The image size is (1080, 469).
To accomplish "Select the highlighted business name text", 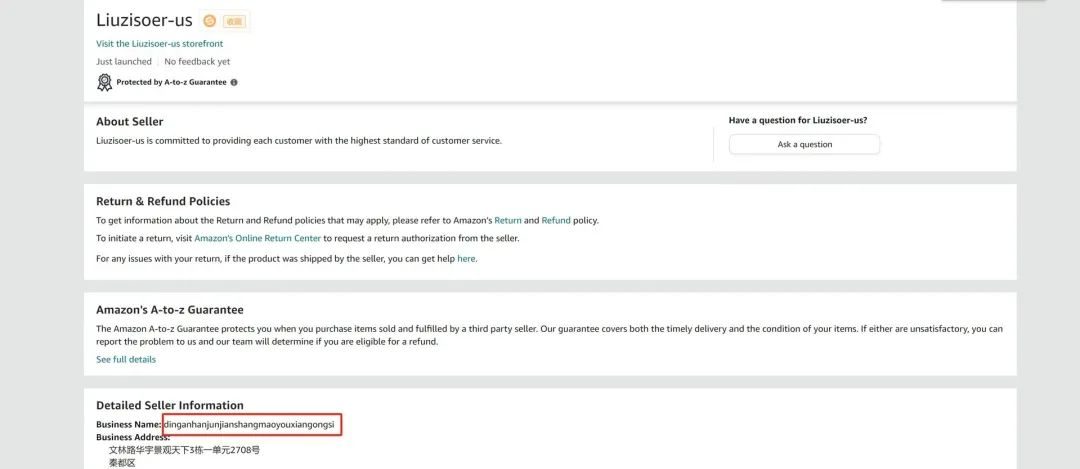I will (249, 425).
